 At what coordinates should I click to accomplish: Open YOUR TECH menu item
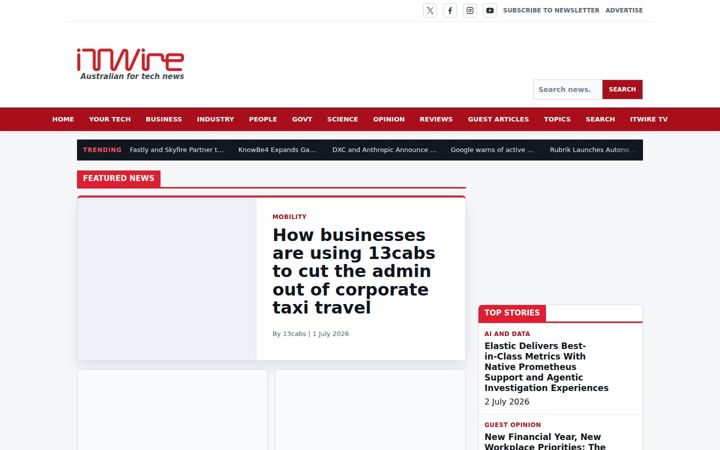click(110, 119)
